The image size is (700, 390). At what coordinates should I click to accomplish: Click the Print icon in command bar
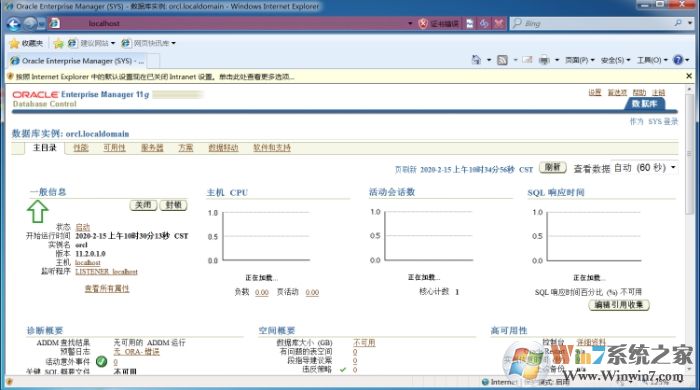click(x=544, y=60)
